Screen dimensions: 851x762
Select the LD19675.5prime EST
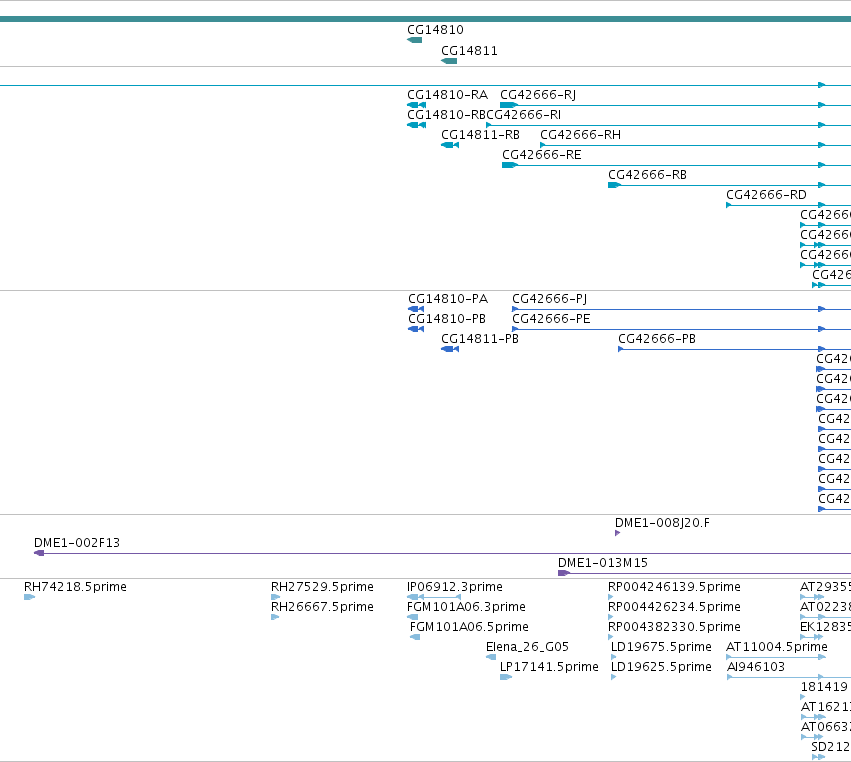(661, 647)
